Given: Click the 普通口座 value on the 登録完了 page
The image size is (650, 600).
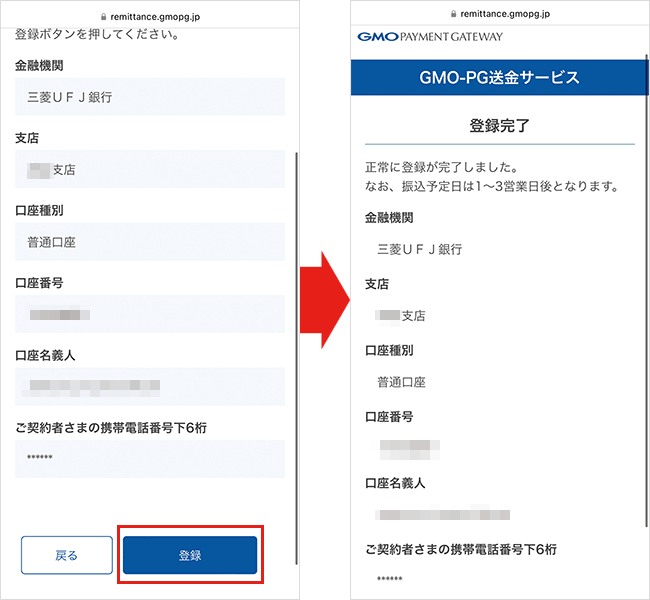Looking at the screenshot, I should (x=401, y=382).
